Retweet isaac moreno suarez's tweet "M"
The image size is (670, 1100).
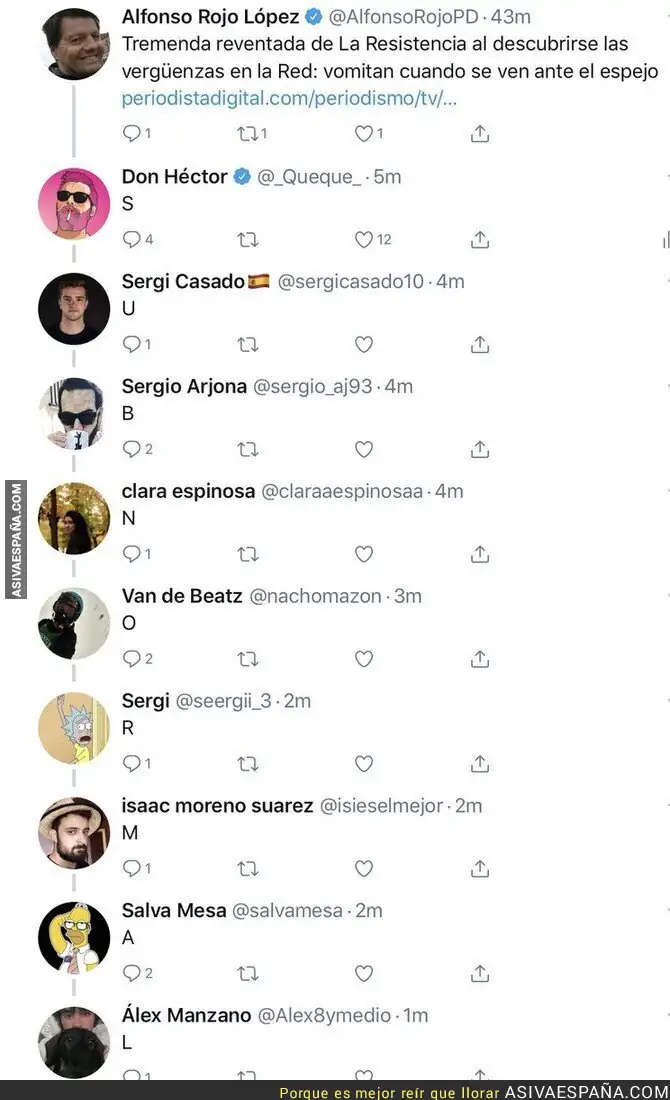pos(248,869)
